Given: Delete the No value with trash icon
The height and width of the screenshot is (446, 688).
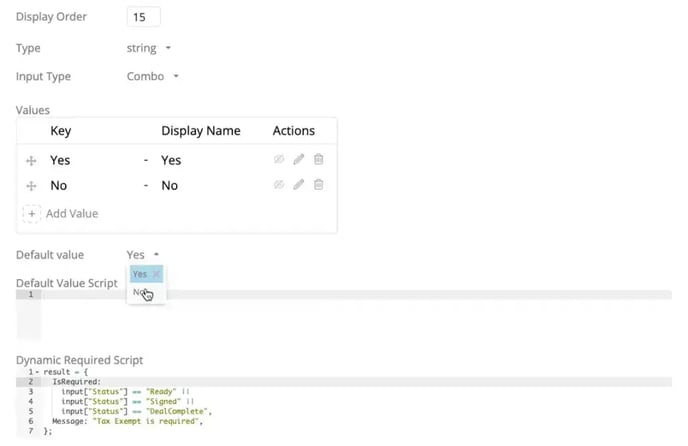Looking at the screenshot, I should [x=318, y=185].
